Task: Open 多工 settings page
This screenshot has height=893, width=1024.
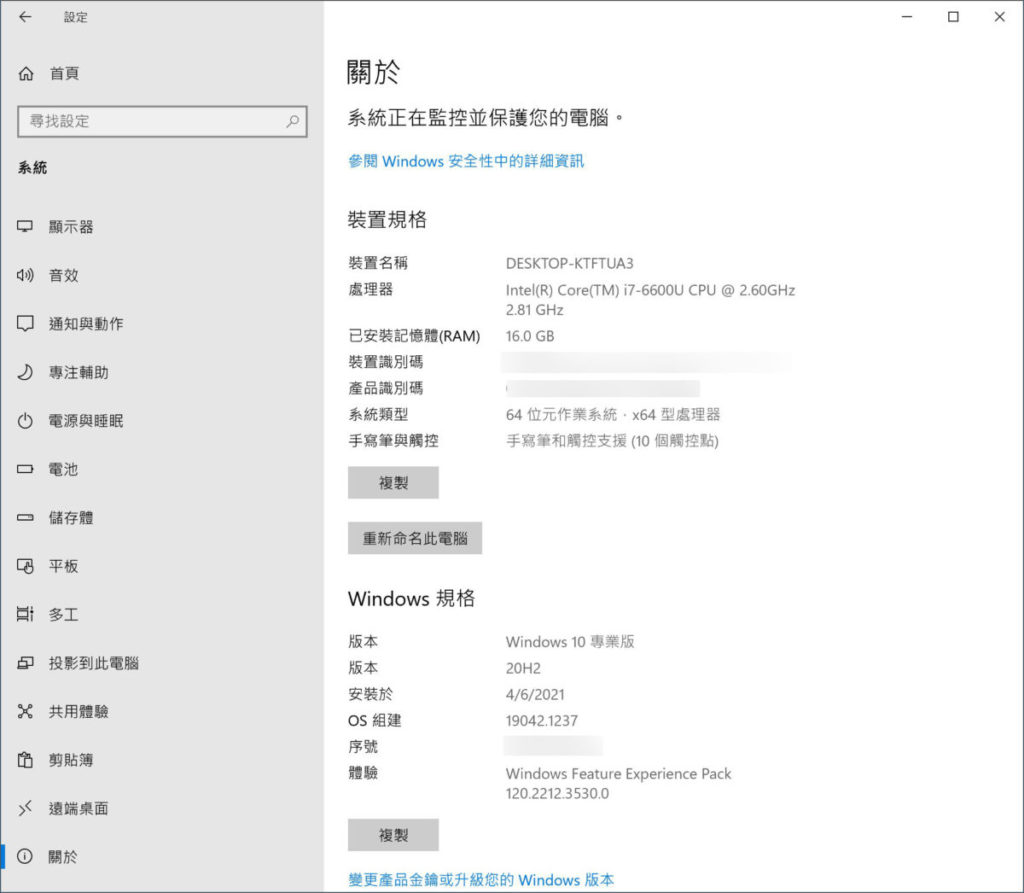Action: tap(162, 614)
